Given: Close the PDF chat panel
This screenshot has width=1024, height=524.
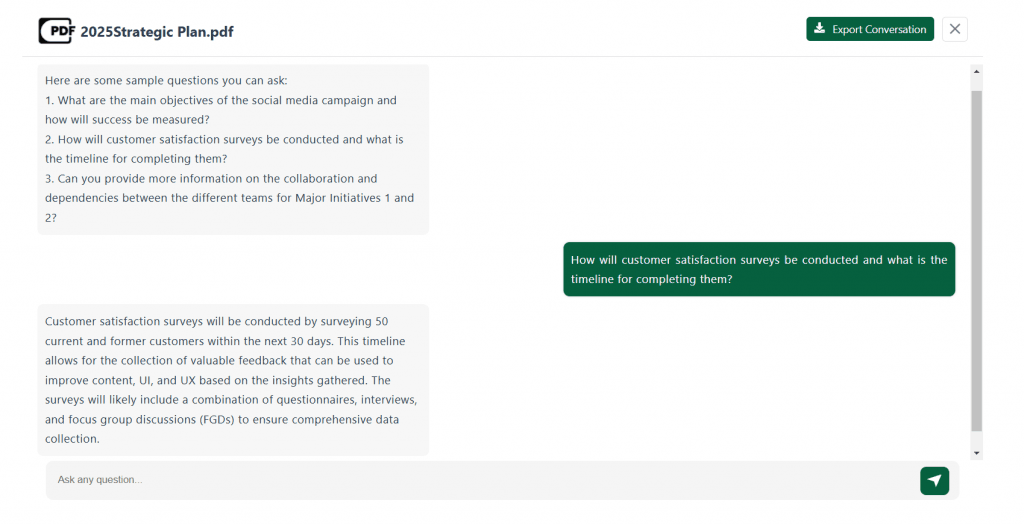Looking at the screenshot, I should [955, 29].
